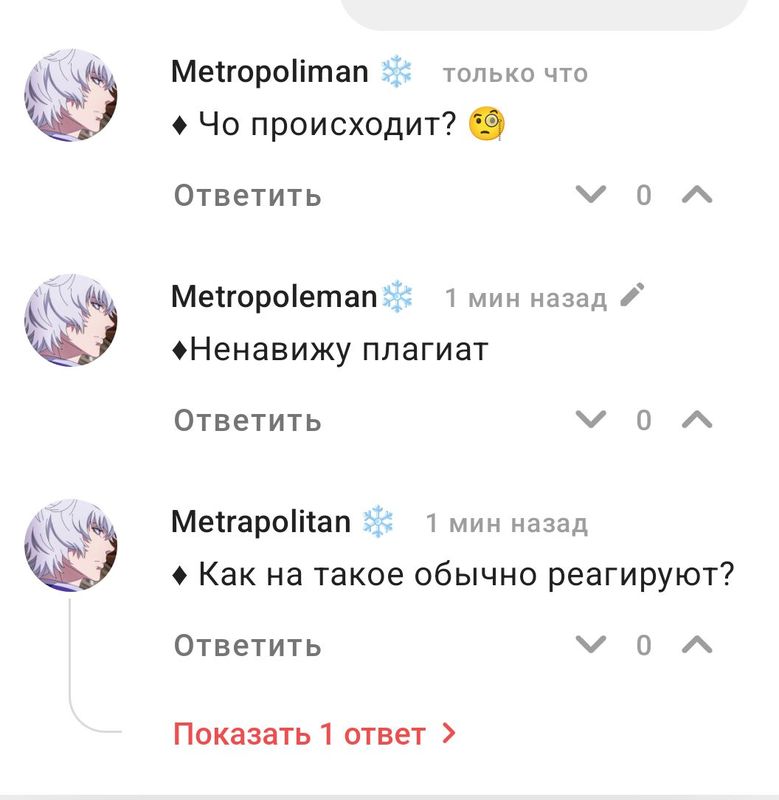Screen dimensions: 779x800
Task: Click Metropoleman's avatar picture
Action: pyautogui.click(x=70, y=321)
